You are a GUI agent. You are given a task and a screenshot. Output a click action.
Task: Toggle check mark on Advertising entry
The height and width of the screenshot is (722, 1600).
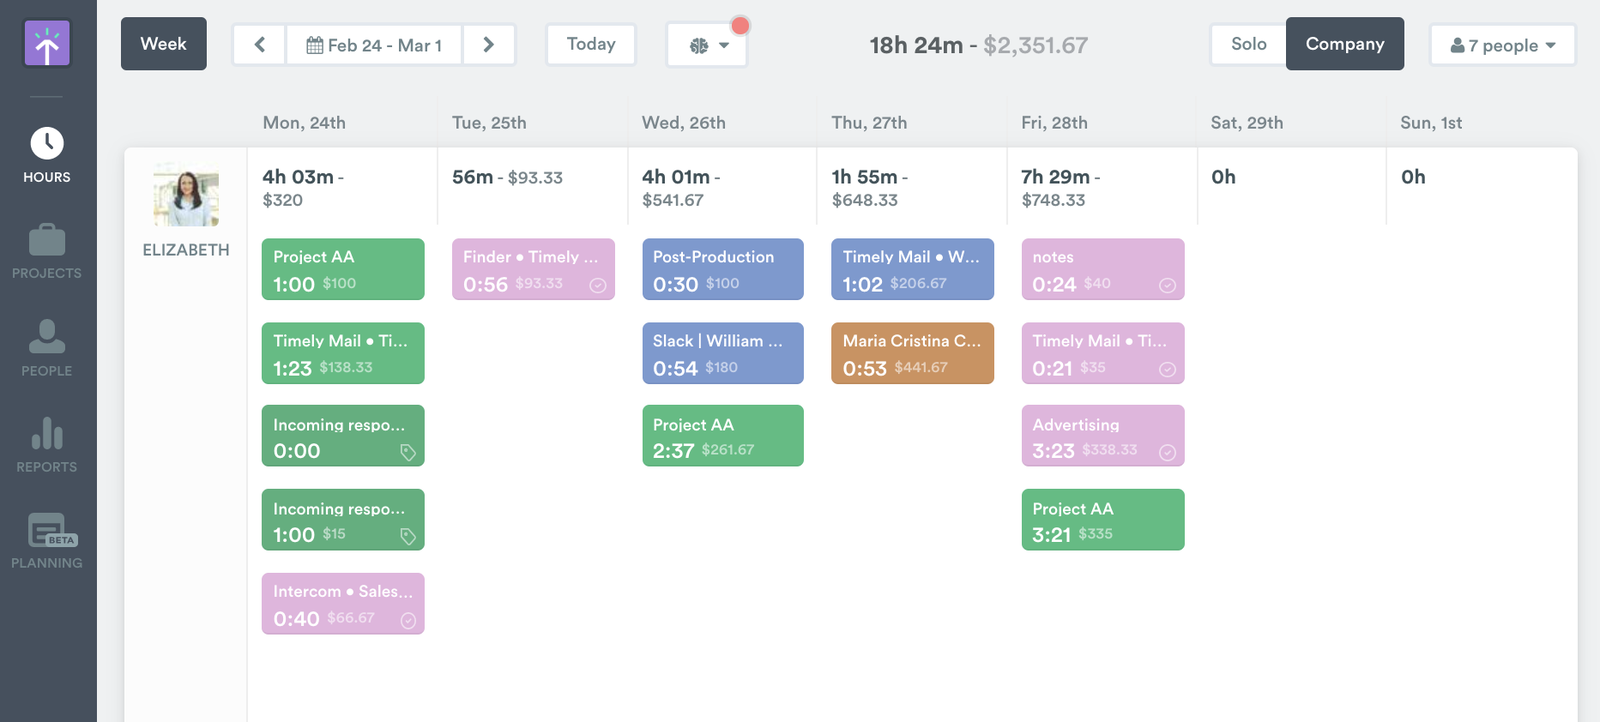coord(1167,453)
